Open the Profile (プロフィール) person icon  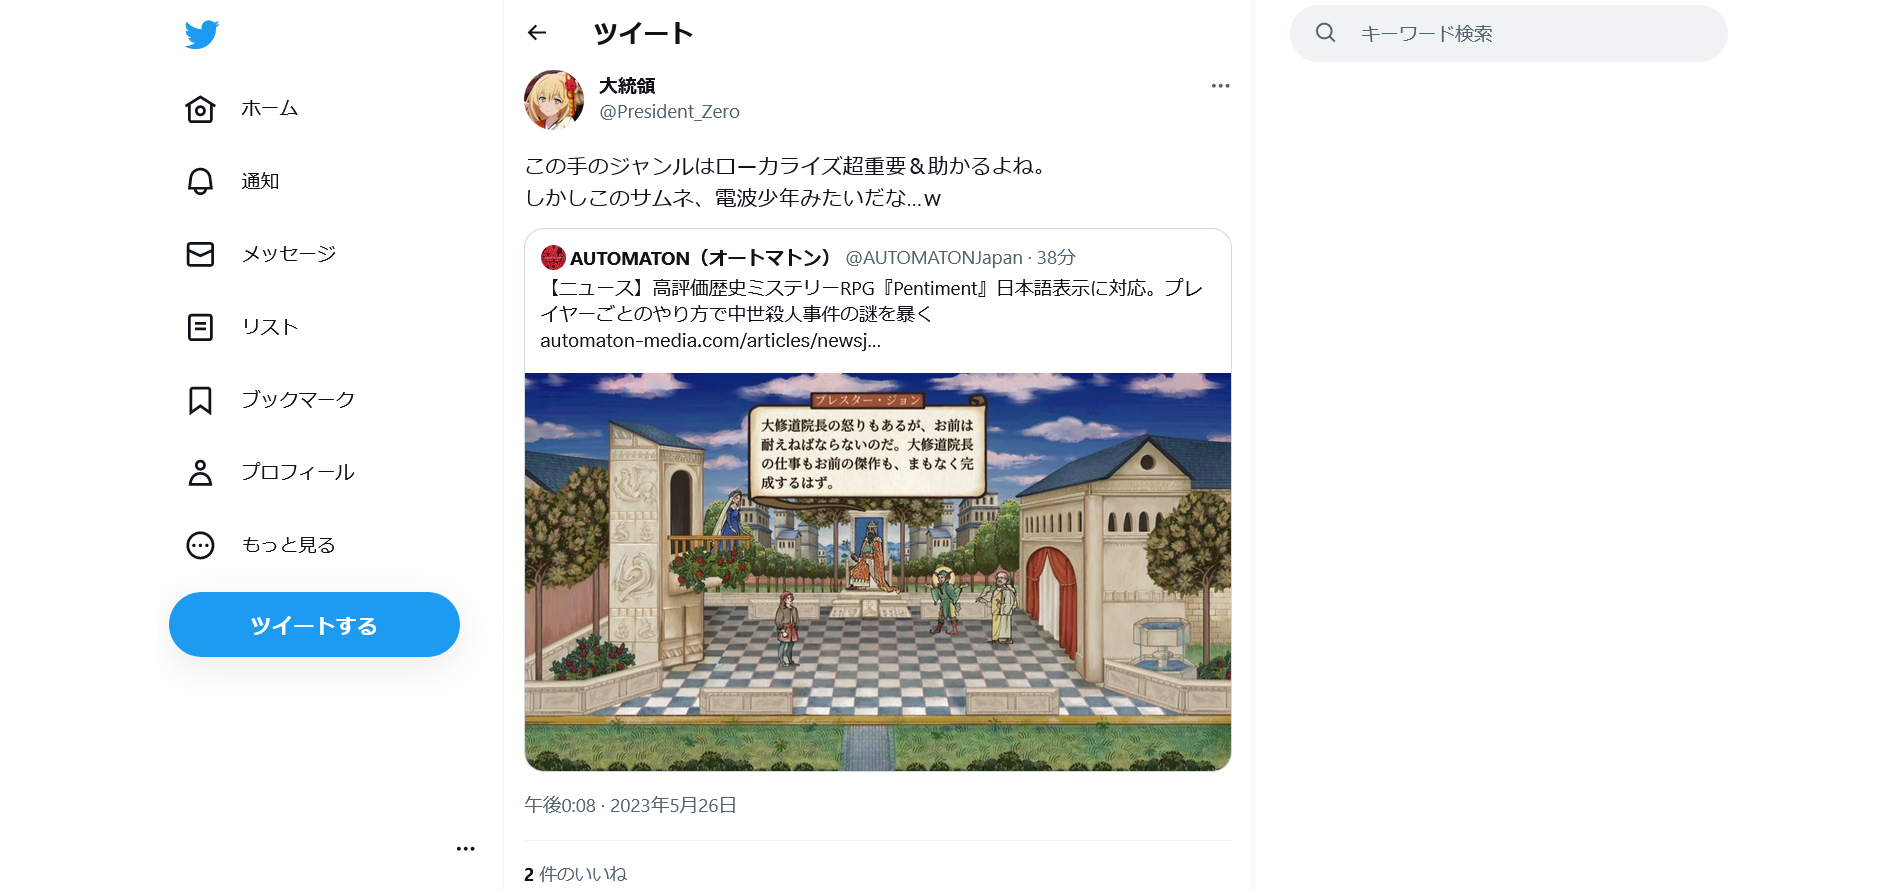click(x=200, y=472)
